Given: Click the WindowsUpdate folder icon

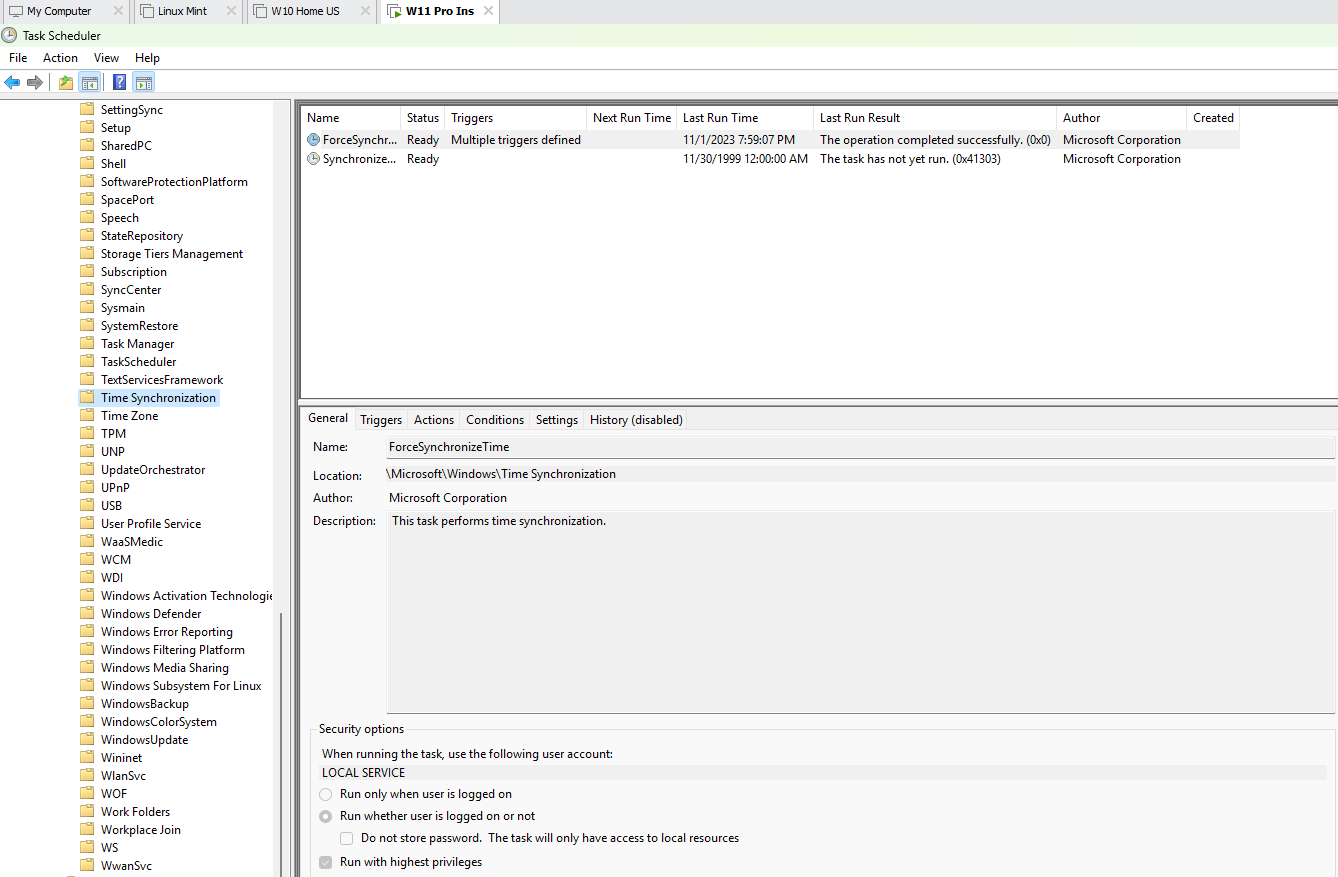Looking at the screenshot, I should [x=87, y=740].
